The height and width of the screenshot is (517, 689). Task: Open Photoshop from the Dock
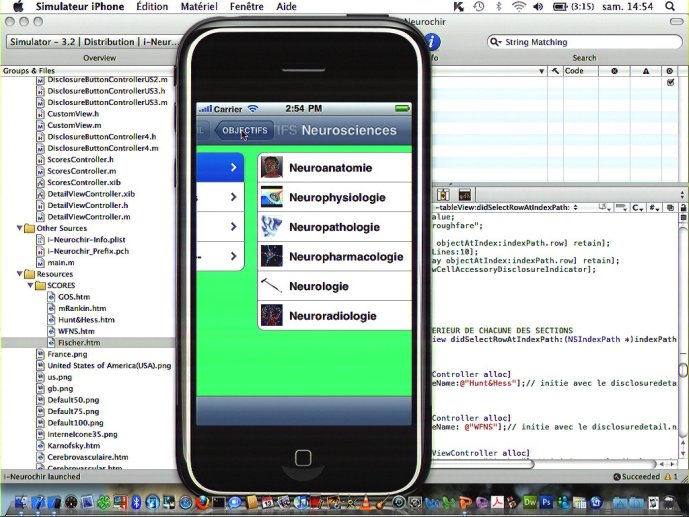click(x=546, y=502)
